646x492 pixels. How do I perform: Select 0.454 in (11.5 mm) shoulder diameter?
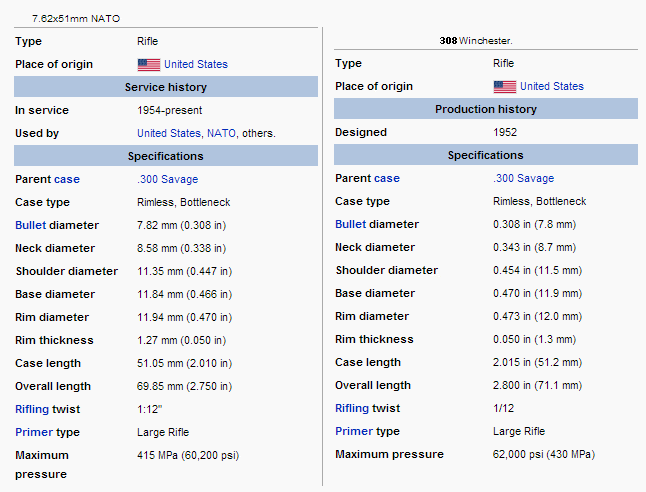538,270
